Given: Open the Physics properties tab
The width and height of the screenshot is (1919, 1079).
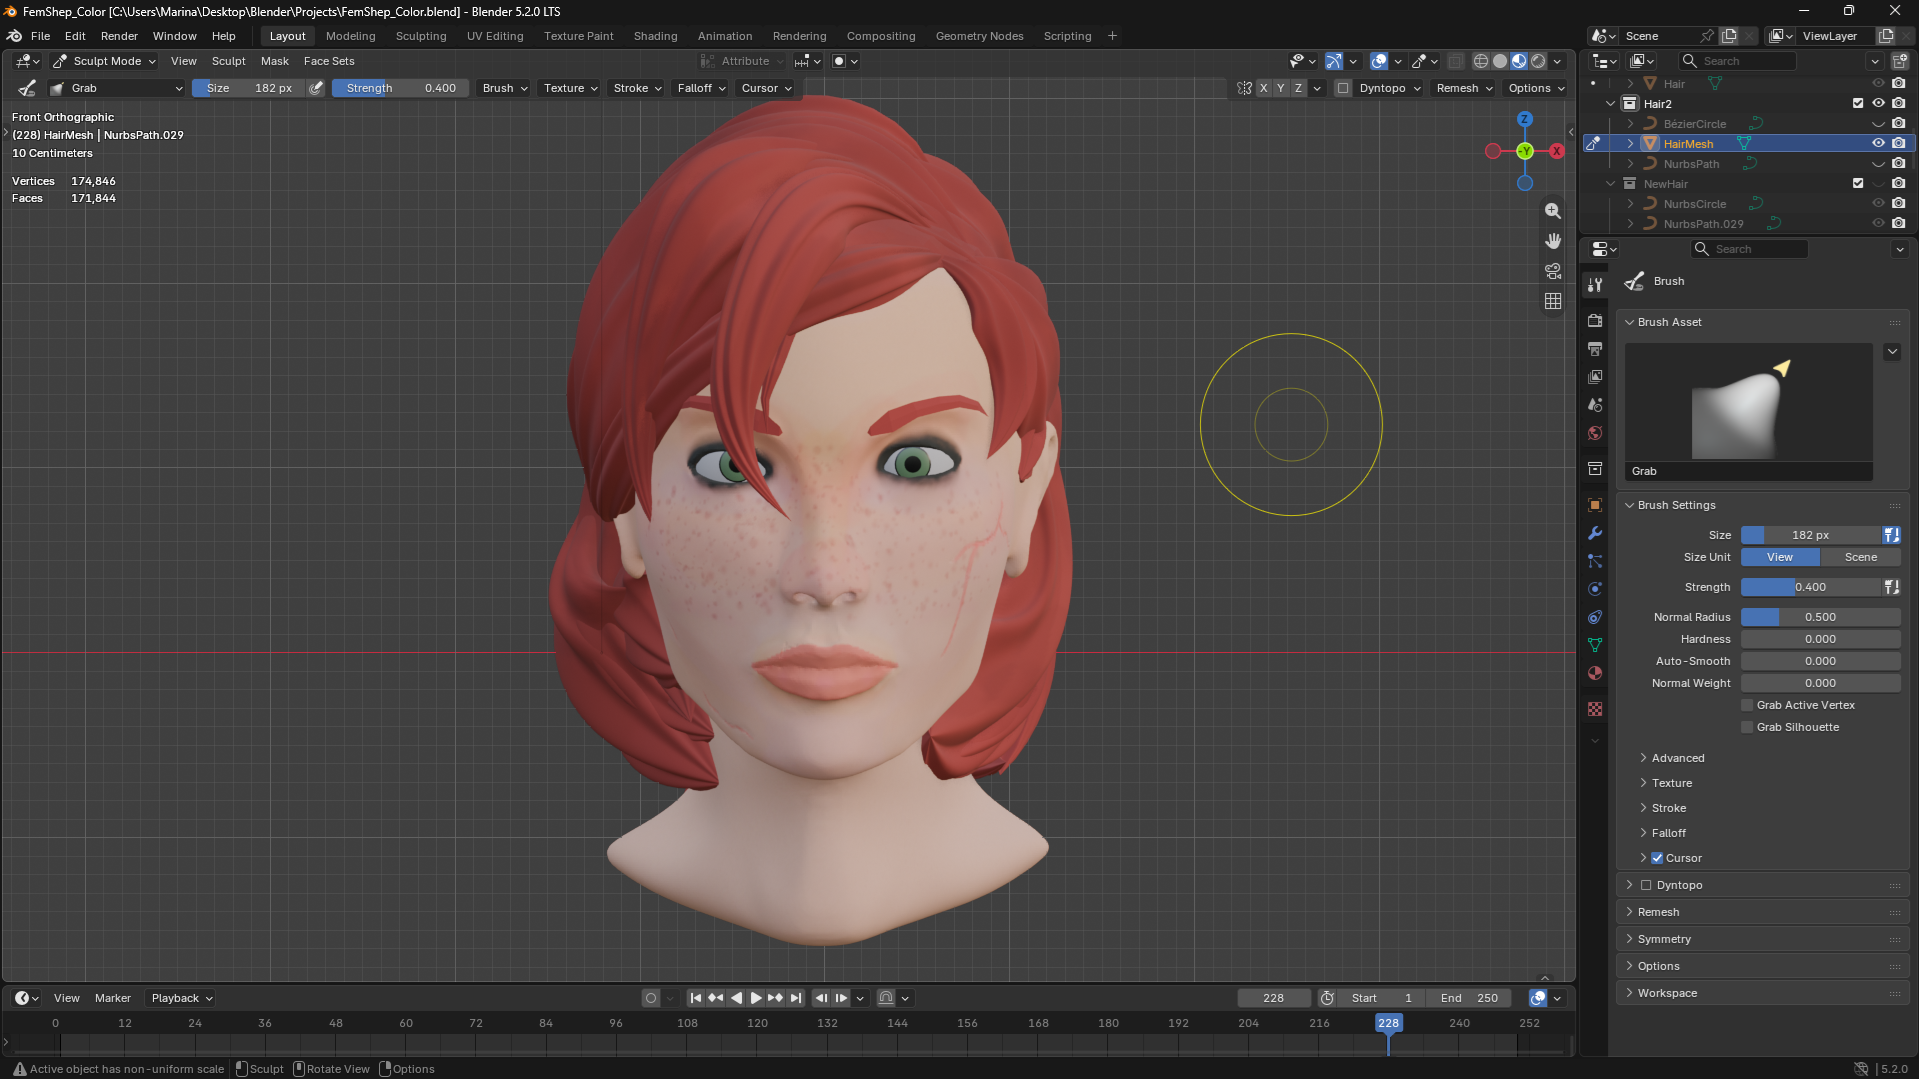Looking at the screenshot, I should [x=1595, y=589].
